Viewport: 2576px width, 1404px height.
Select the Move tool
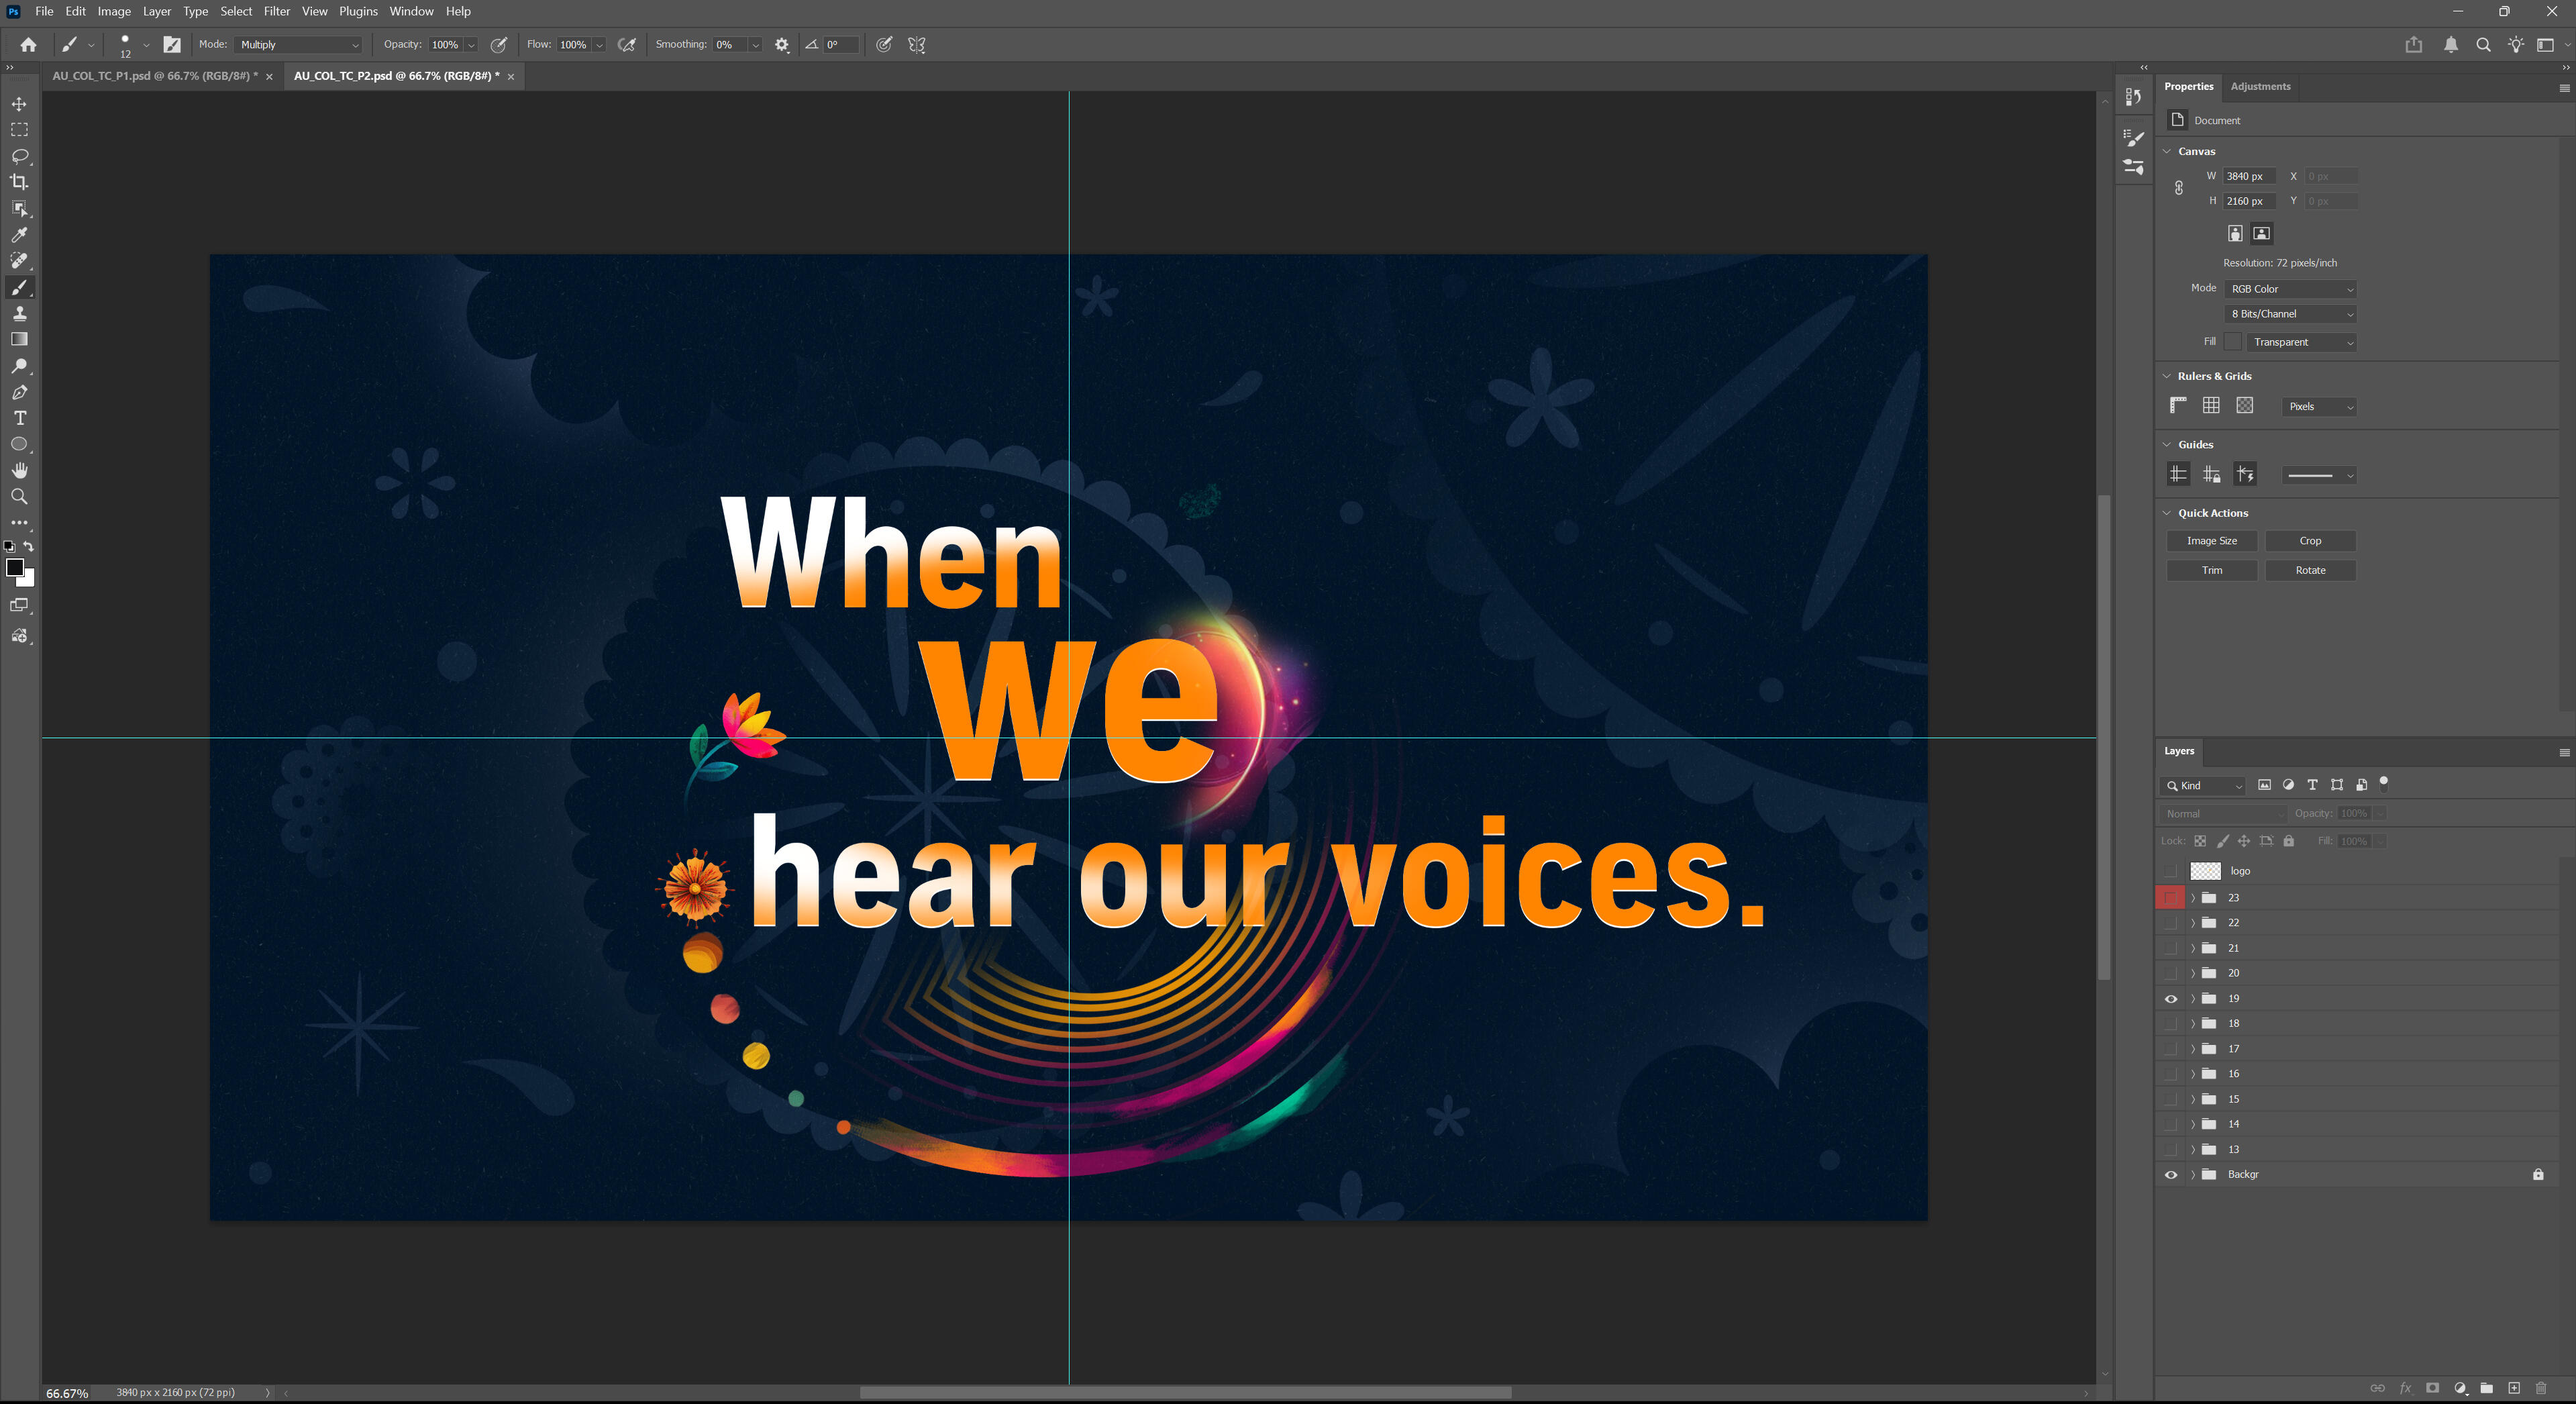[x=19, y=104]
